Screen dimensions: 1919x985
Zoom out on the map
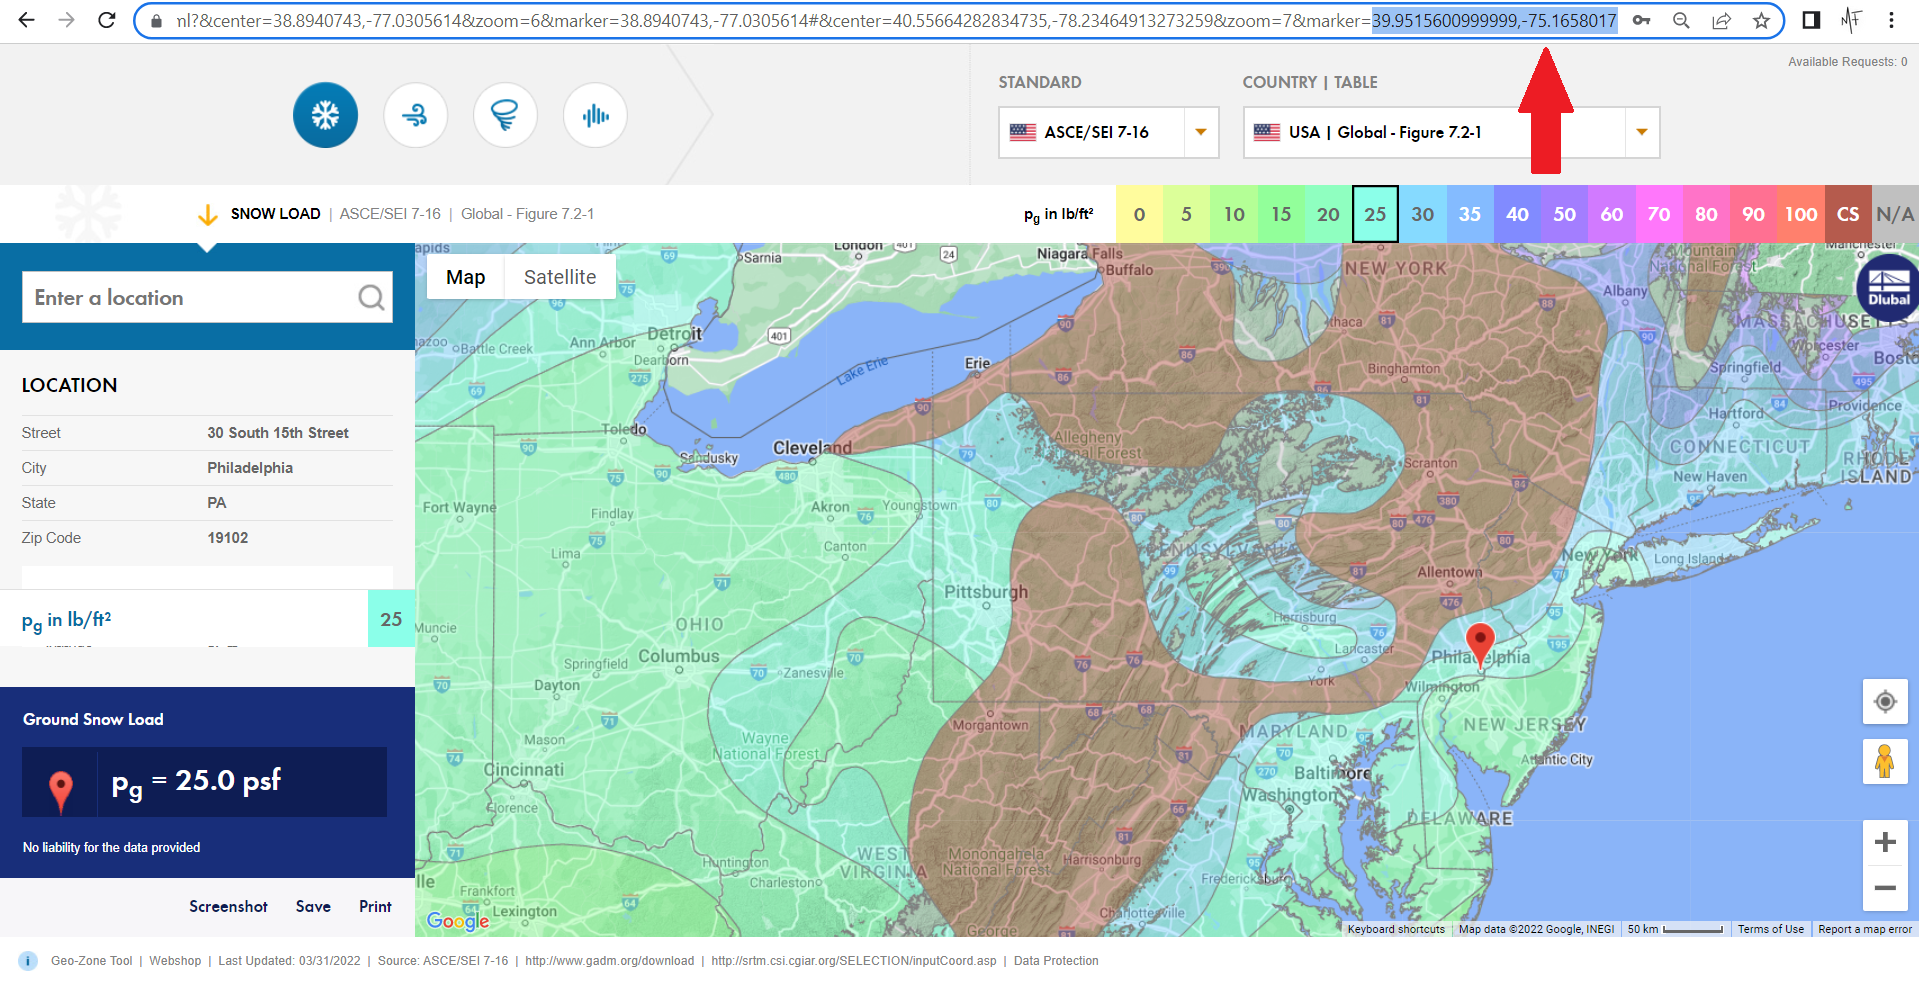point(1885,888)
